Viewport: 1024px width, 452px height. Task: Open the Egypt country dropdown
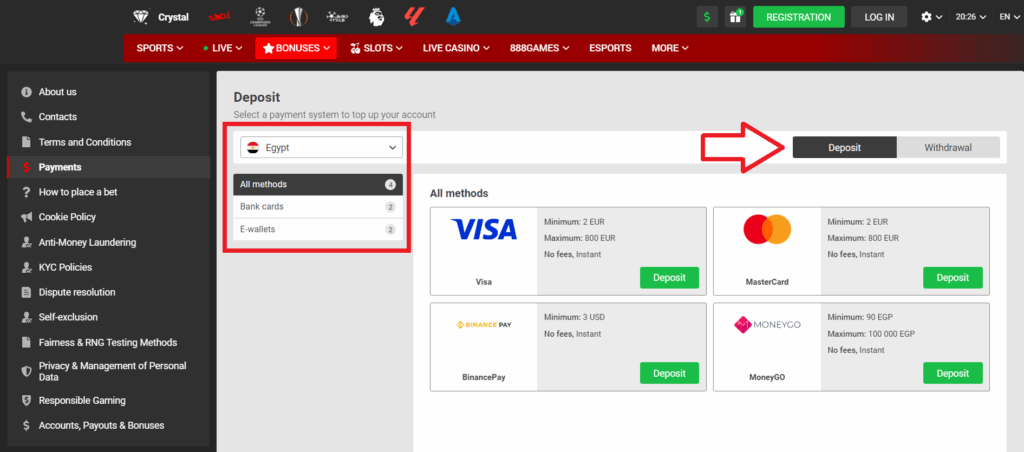pyautogui.click(x=321, y=148)
